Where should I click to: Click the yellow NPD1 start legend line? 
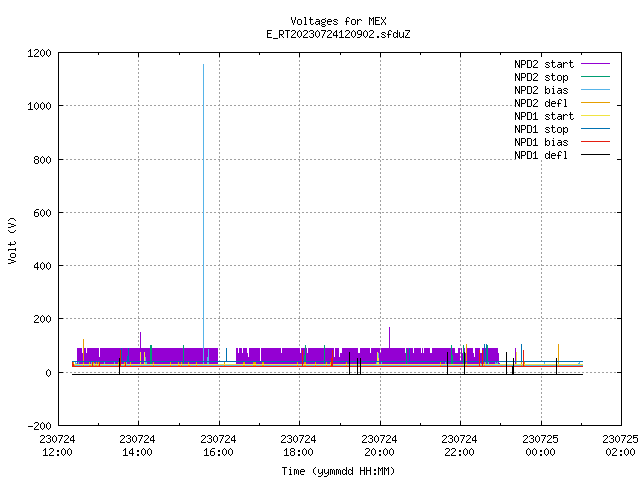tap(596, 116)
